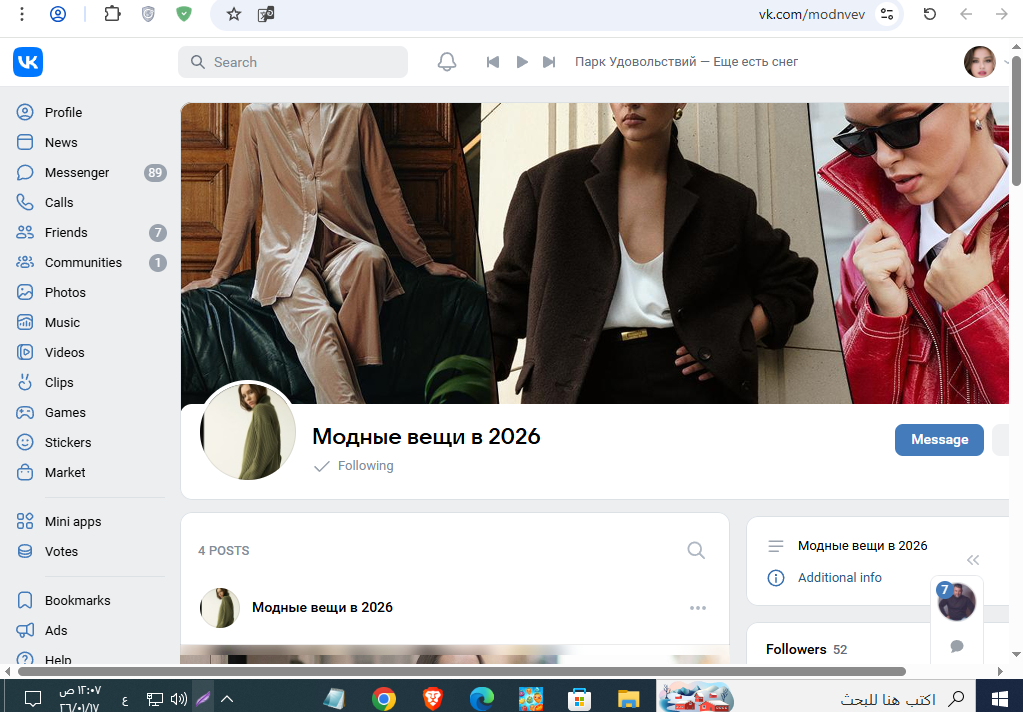Click community avatar with green sweater

[x=248, y=431]
